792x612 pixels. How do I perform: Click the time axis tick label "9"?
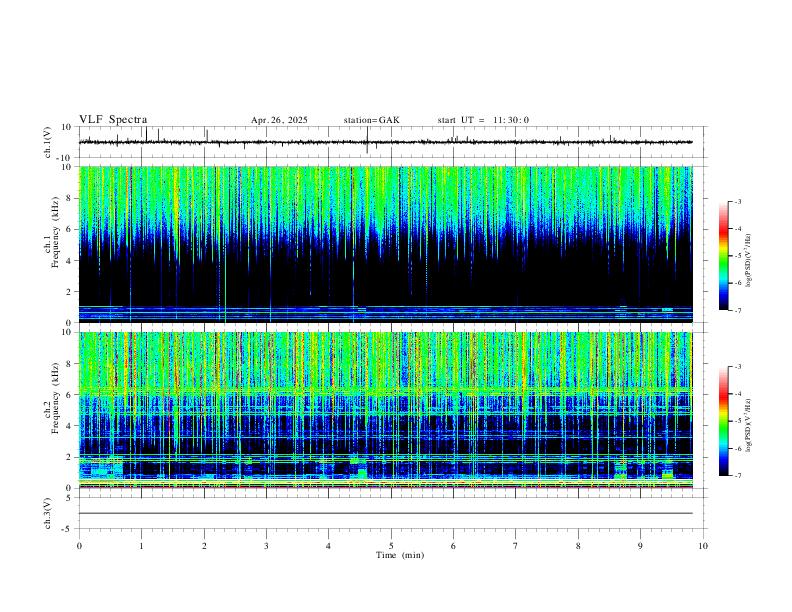pos(640,546)
